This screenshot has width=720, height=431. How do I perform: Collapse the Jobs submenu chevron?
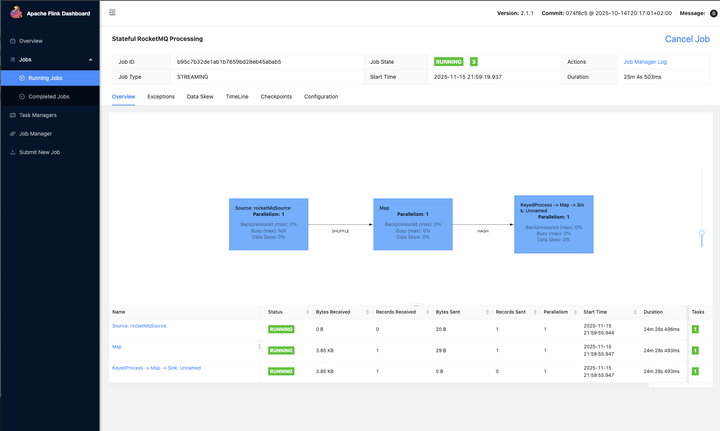click(x=90, y=60)
